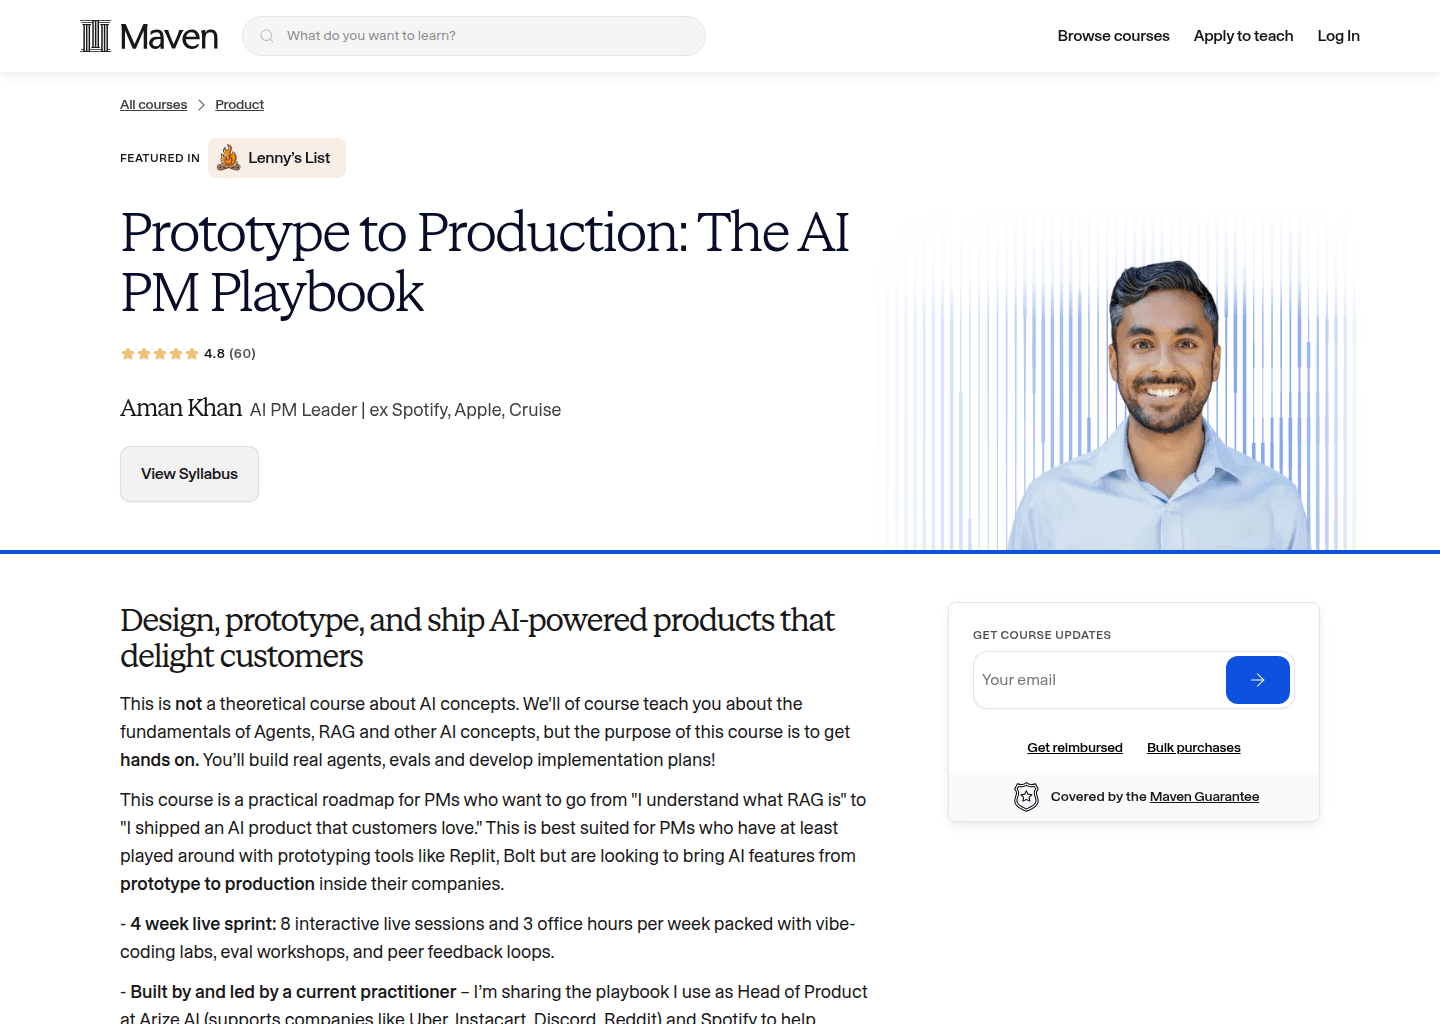Click the arrow icon to submit course updates email
1440x1024 pixels.
point(1257,679)
